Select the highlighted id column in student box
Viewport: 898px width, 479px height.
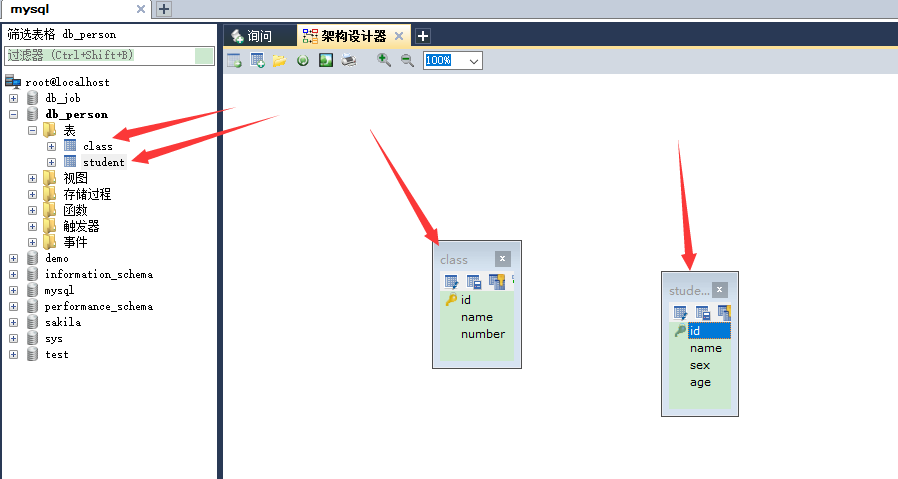click(709, 331)
